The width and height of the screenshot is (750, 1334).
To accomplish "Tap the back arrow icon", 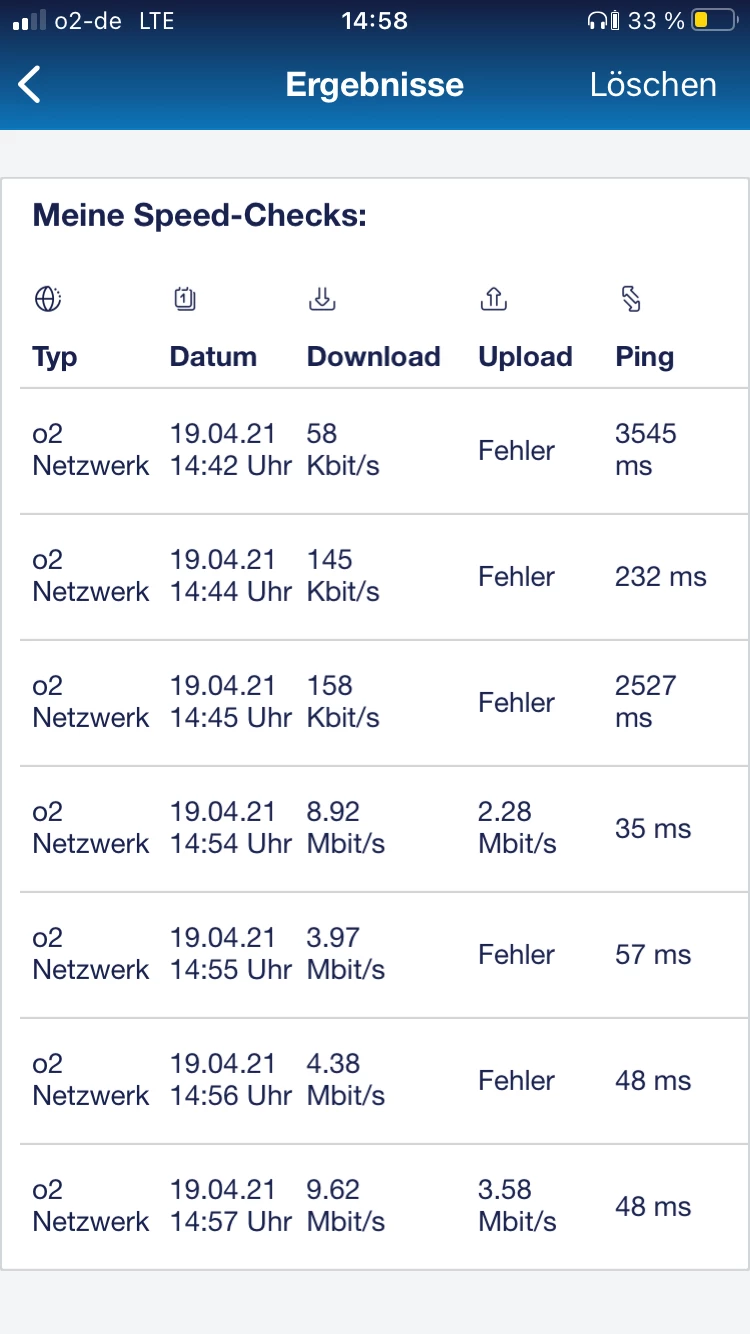I will click(30, 85).
